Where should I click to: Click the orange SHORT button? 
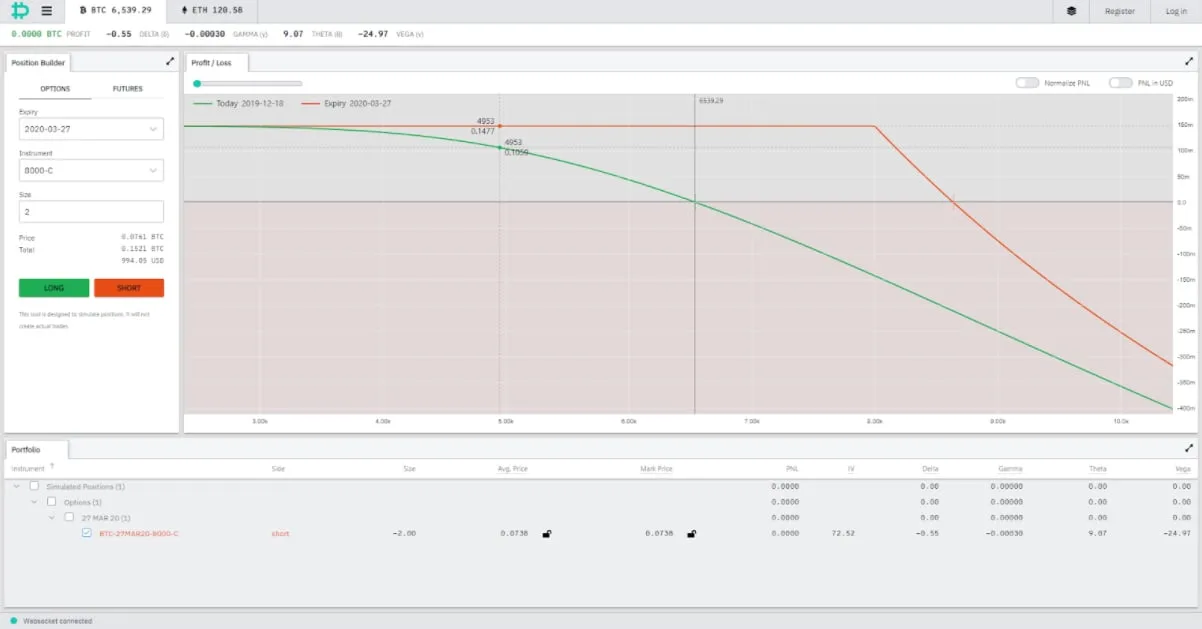coord(129,288)
